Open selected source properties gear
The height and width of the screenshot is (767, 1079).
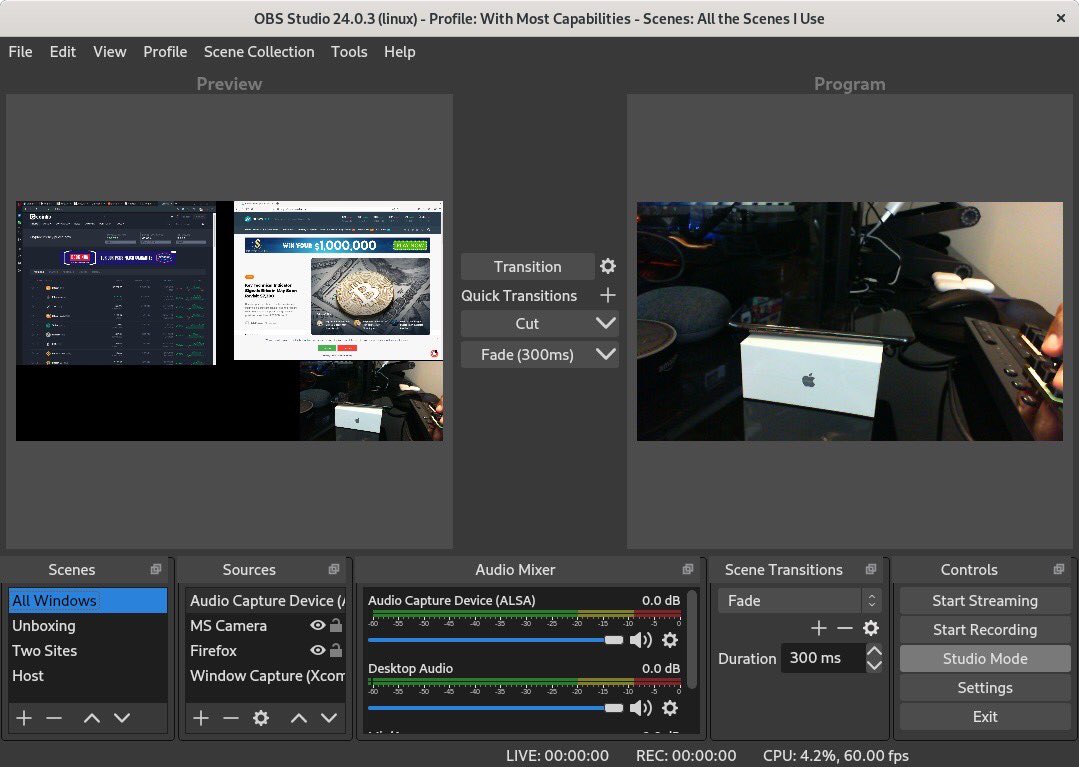[261, 718]
